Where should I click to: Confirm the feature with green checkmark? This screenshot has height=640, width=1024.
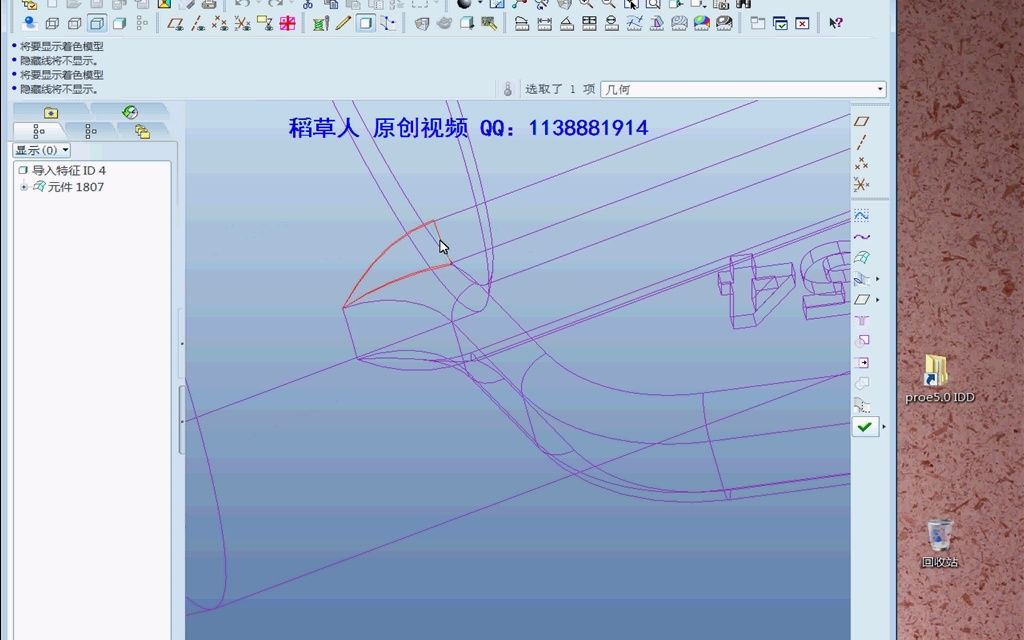tap(862, 426)
